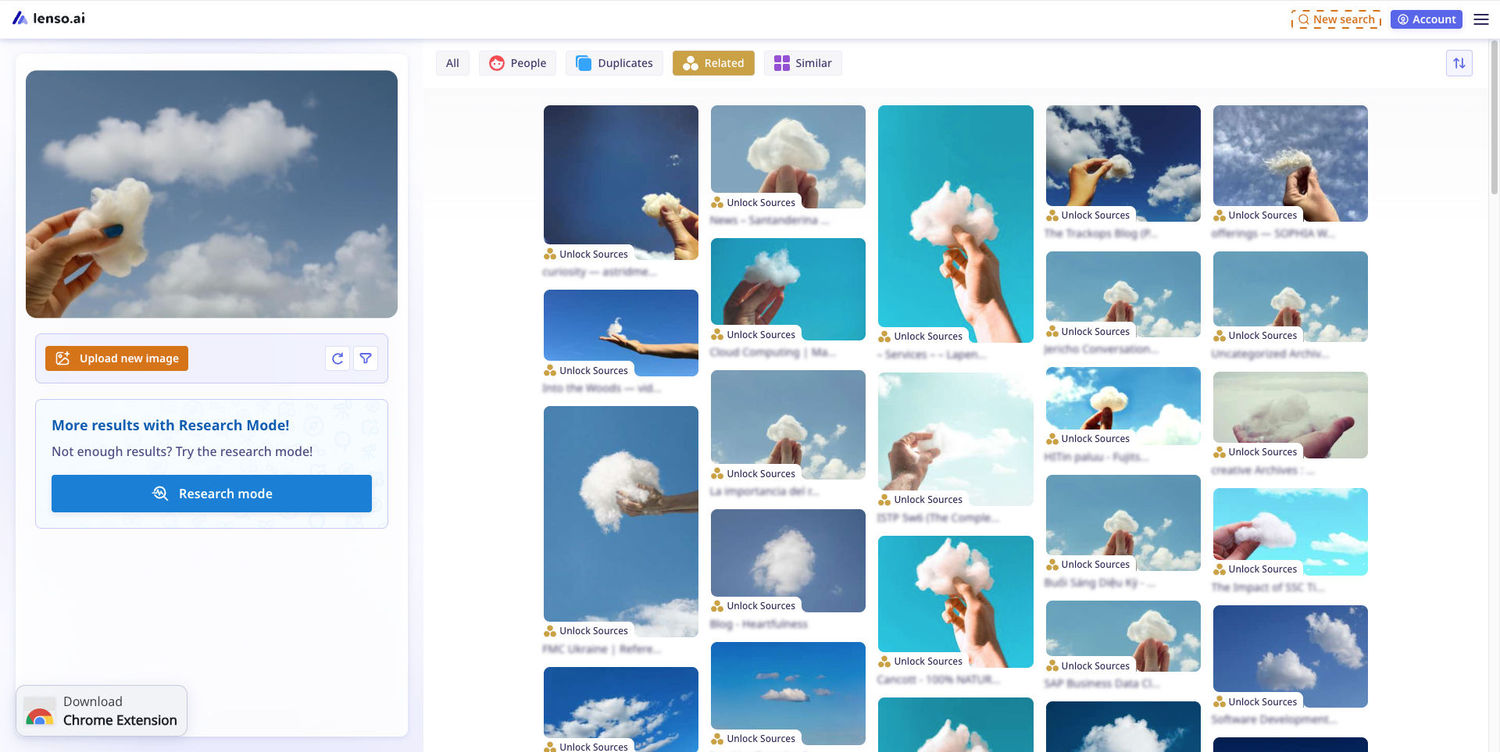Select the All results tab

(453, 63)
